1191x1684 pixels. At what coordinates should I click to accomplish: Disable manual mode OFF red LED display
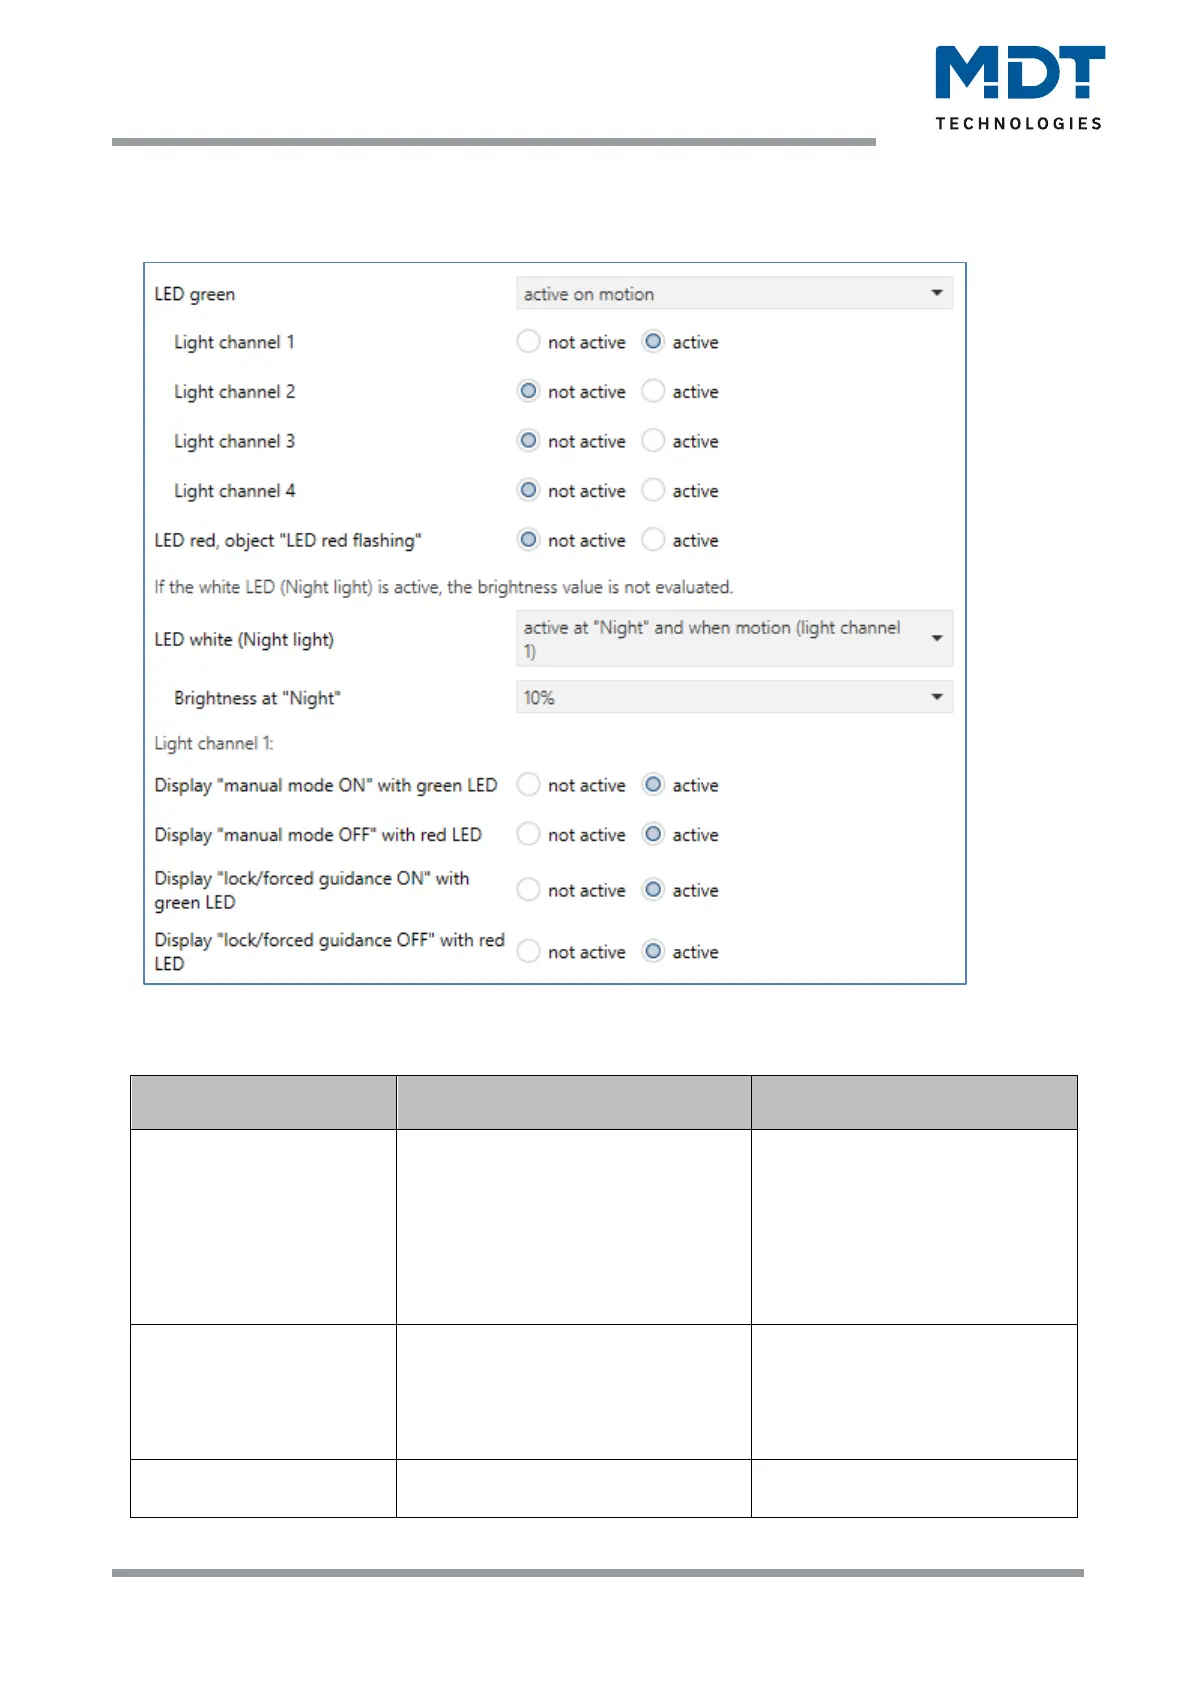point(528,834)
